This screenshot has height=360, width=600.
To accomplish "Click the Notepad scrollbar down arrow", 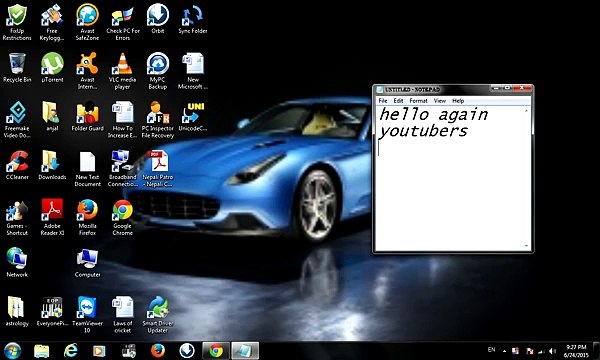I will 527,246.
